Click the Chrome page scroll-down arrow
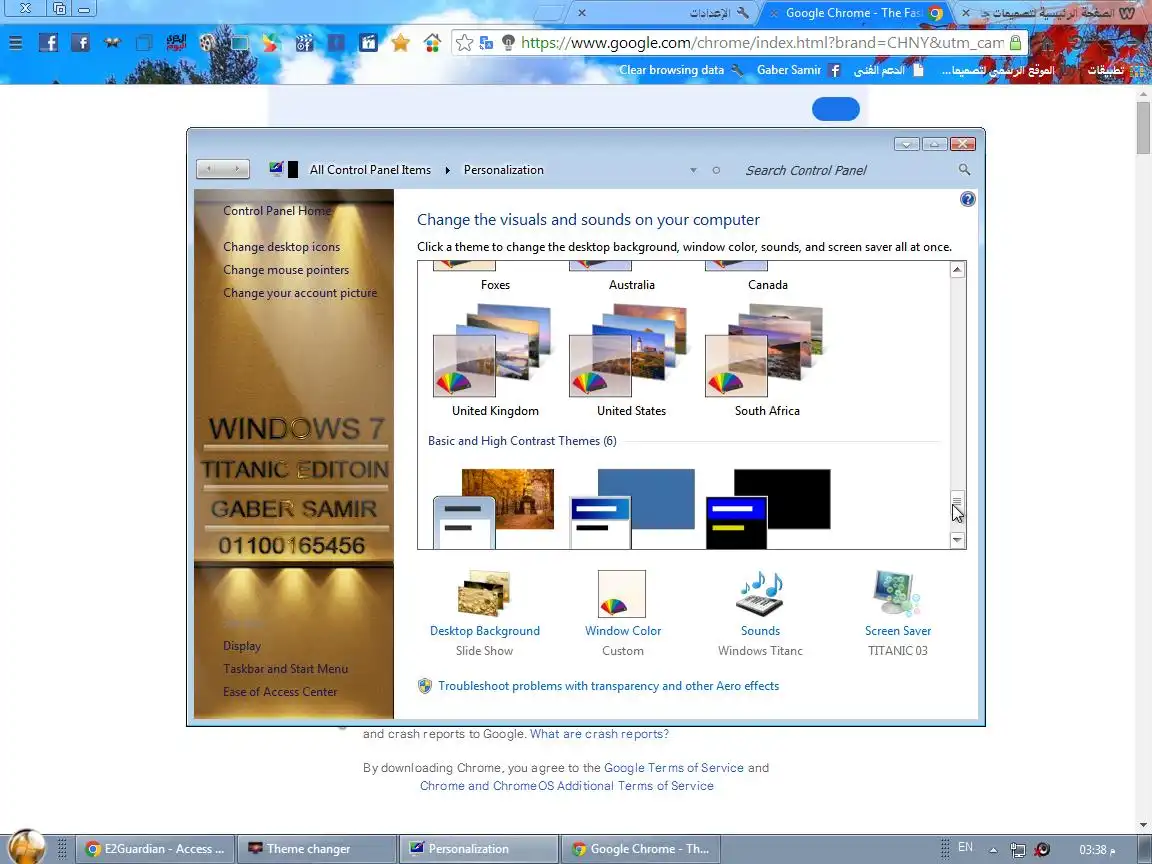The image size is (1152, 864). [1143, 825]
